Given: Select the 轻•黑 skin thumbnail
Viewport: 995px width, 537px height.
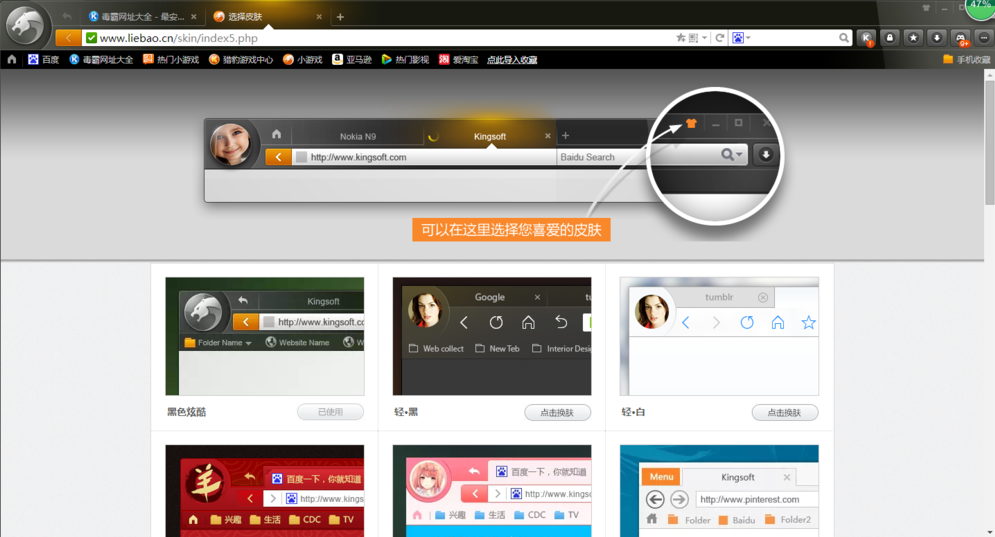Looking at the screenshot, I should [x=492, y=336].
